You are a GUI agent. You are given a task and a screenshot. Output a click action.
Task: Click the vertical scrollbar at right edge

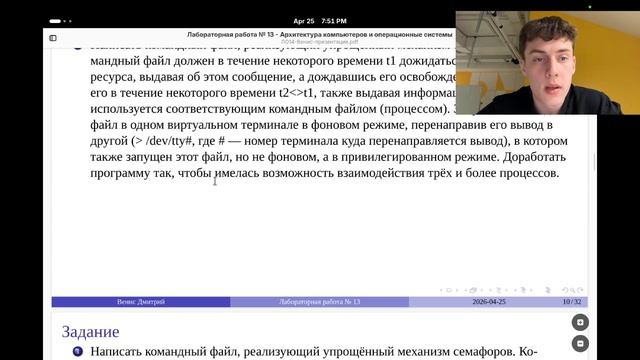pos(594,162)
